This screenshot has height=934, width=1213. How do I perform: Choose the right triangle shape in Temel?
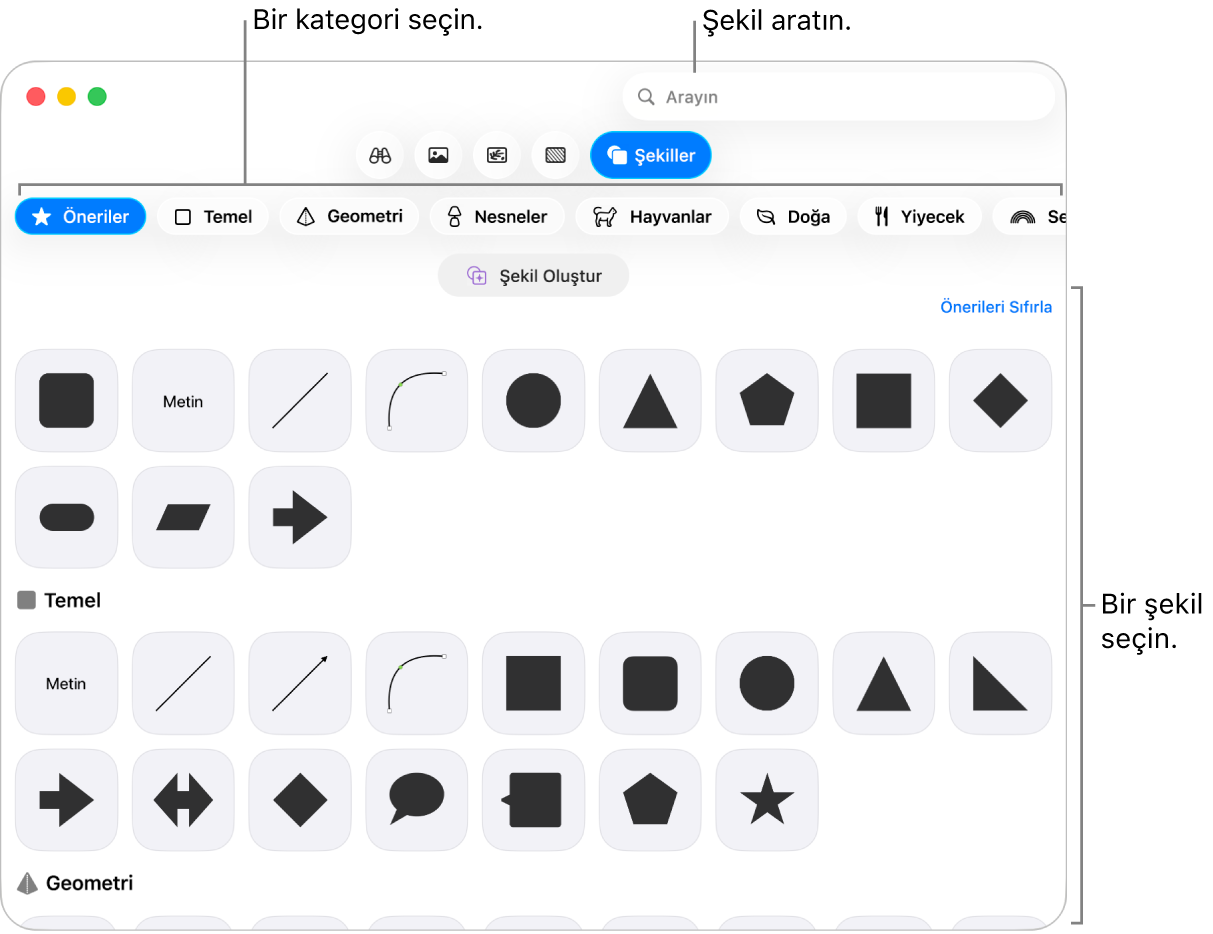tap(1000, 683)
